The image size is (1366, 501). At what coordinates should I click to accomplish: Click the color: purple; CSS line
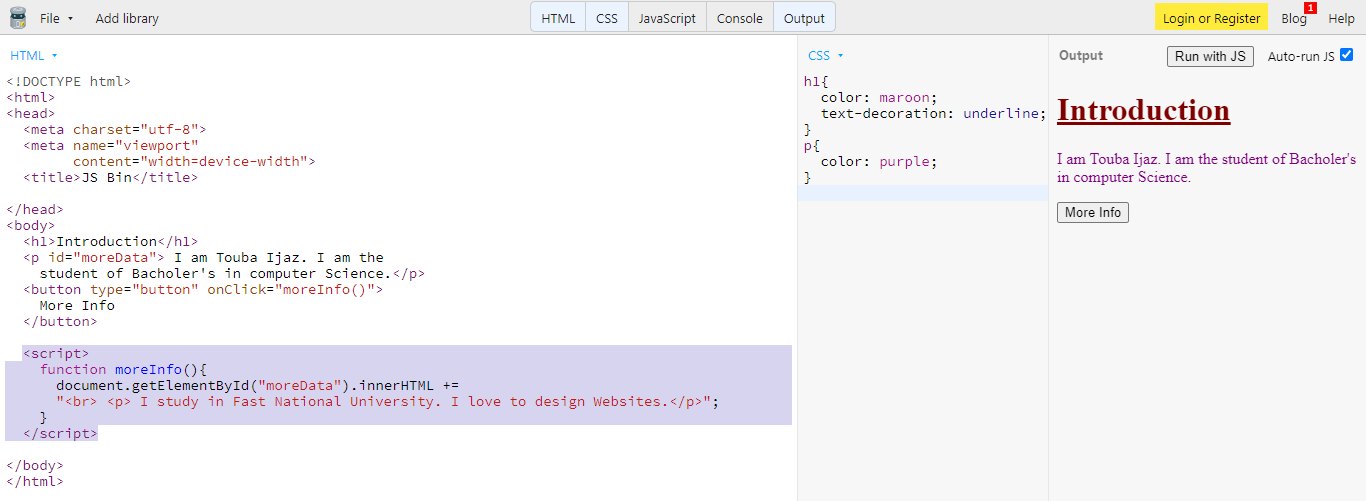(x=879, y=161)
